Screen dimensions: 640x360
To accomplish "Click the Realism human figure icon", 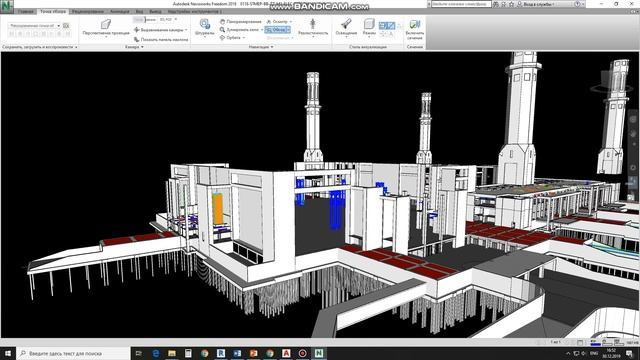I will (313, 24).
